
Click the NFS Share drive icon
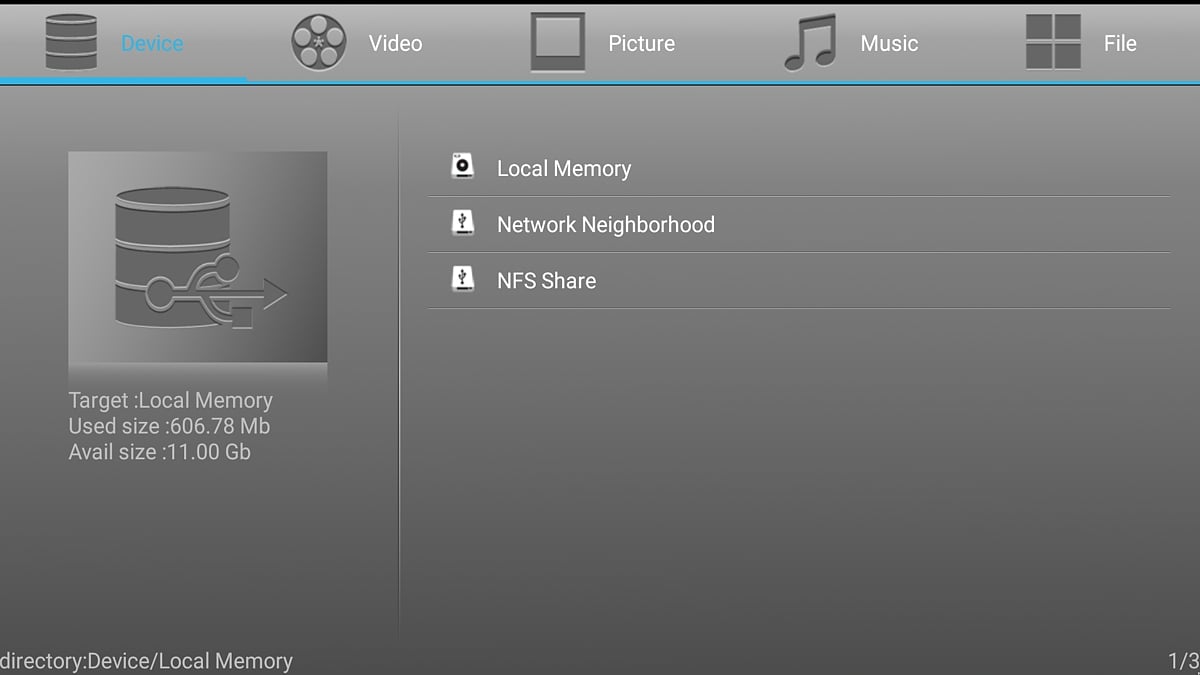click(x=462, y=278)
